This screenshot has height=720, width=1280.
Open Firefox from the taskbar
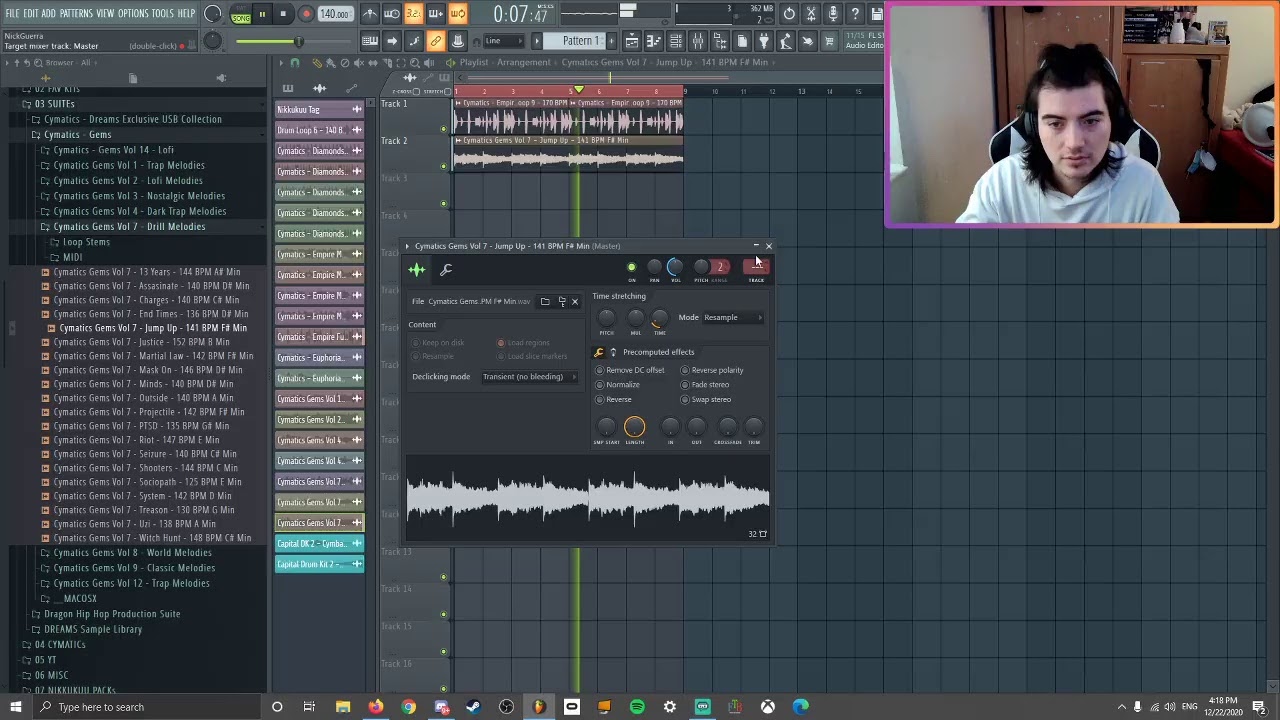click(x=375, y=707)
